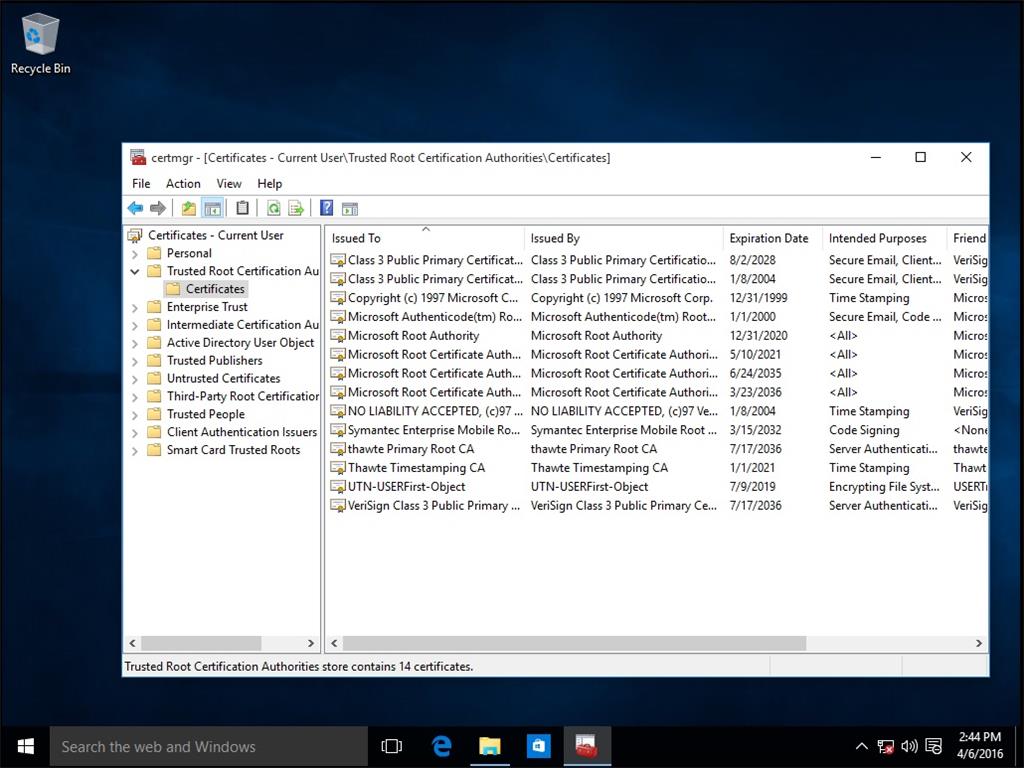
Task: Click the certmgr toolbox icon in taskbar
Action: pos(586,746)
